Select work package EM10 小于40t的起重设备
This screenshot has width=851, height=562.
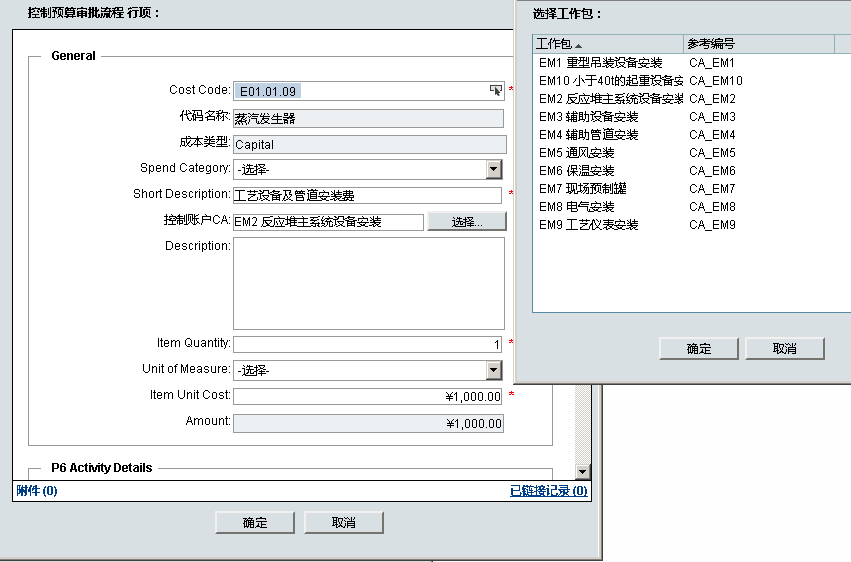611,81
